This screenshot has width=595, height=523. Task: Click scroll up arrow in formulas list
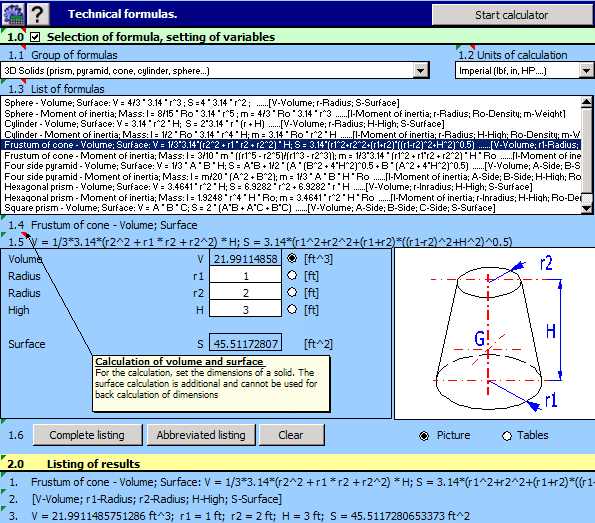(587, 102)
